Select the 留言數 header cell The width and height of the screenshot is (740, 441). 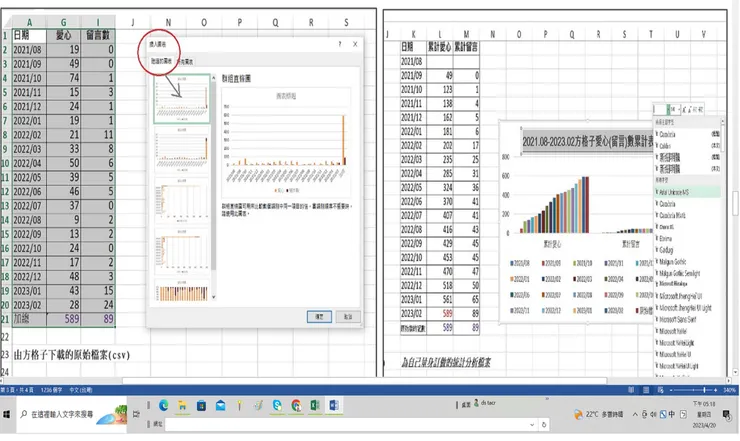[x=98, y=35]
